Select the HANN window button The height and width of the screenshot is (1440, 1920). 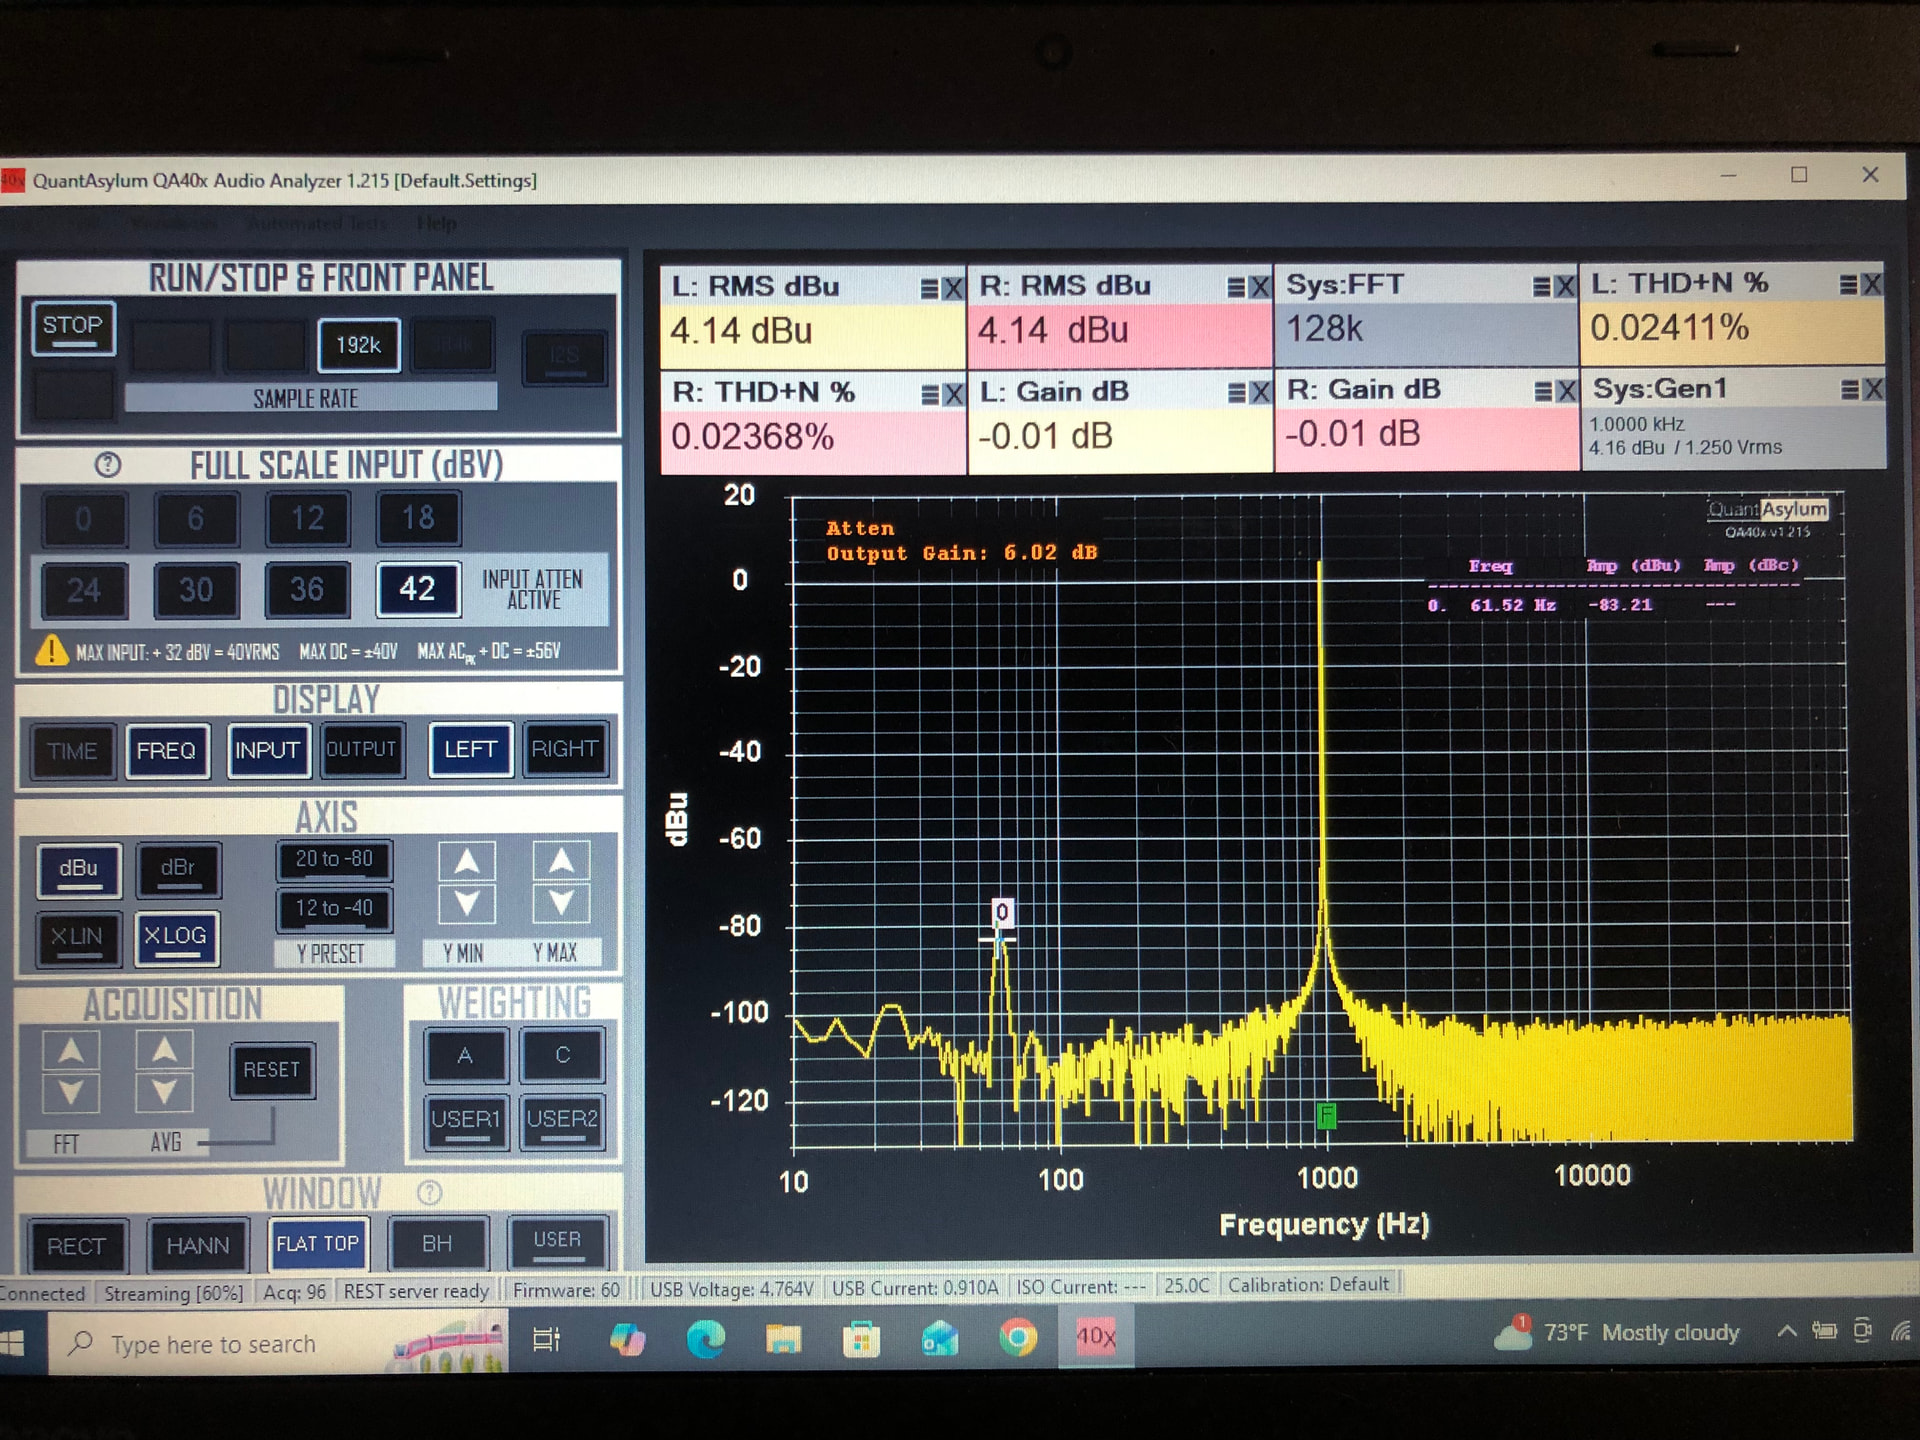click(198, 1246)
